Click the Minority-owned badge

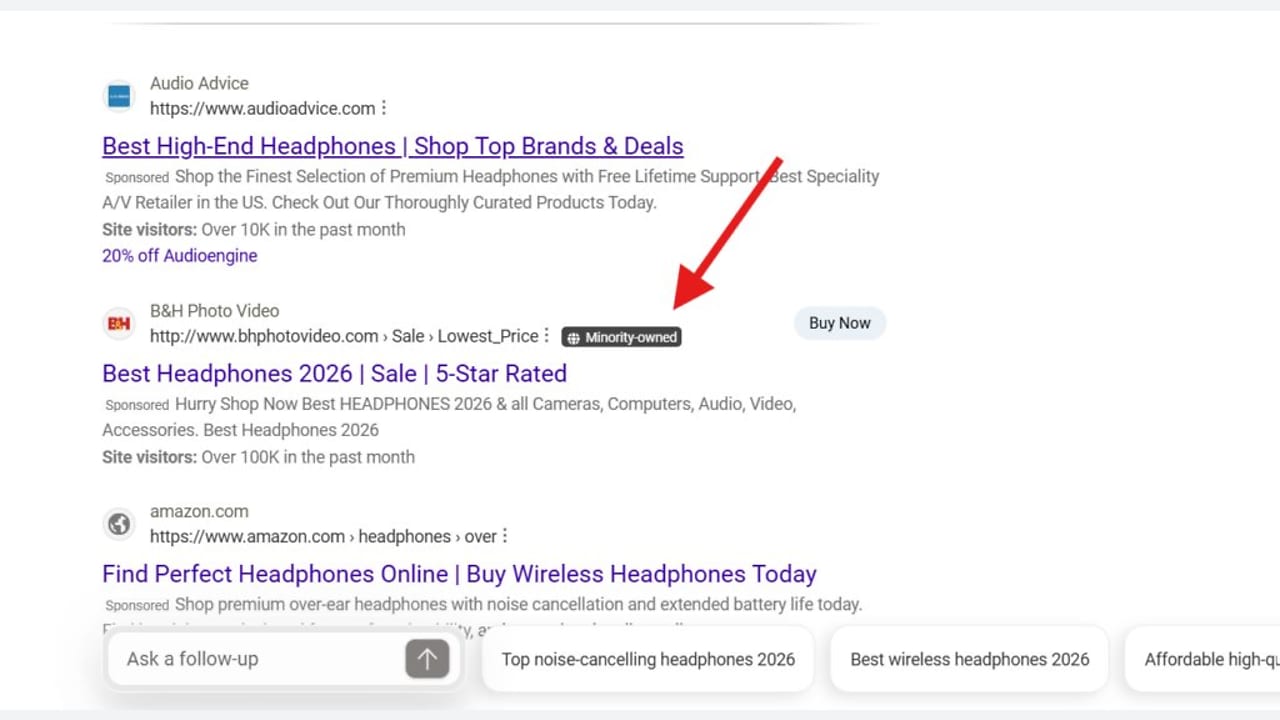coord(621,337)
